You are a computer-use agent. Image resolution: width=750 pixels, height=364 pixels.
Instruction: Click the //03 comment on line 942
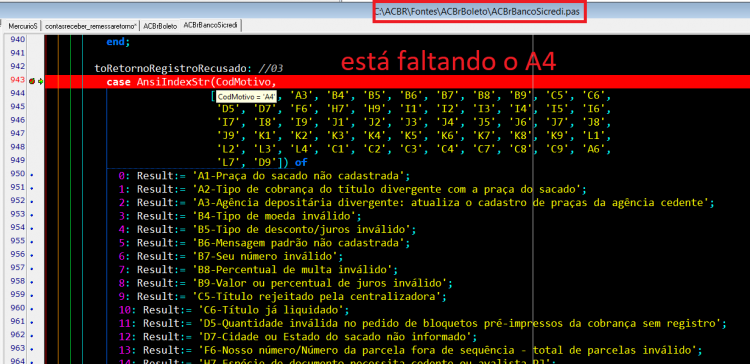[270, 69]
